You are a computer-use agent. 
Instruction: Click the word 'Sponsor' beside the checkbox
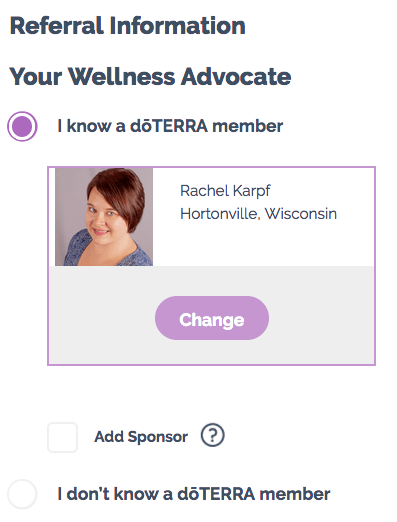coord(158,436)
